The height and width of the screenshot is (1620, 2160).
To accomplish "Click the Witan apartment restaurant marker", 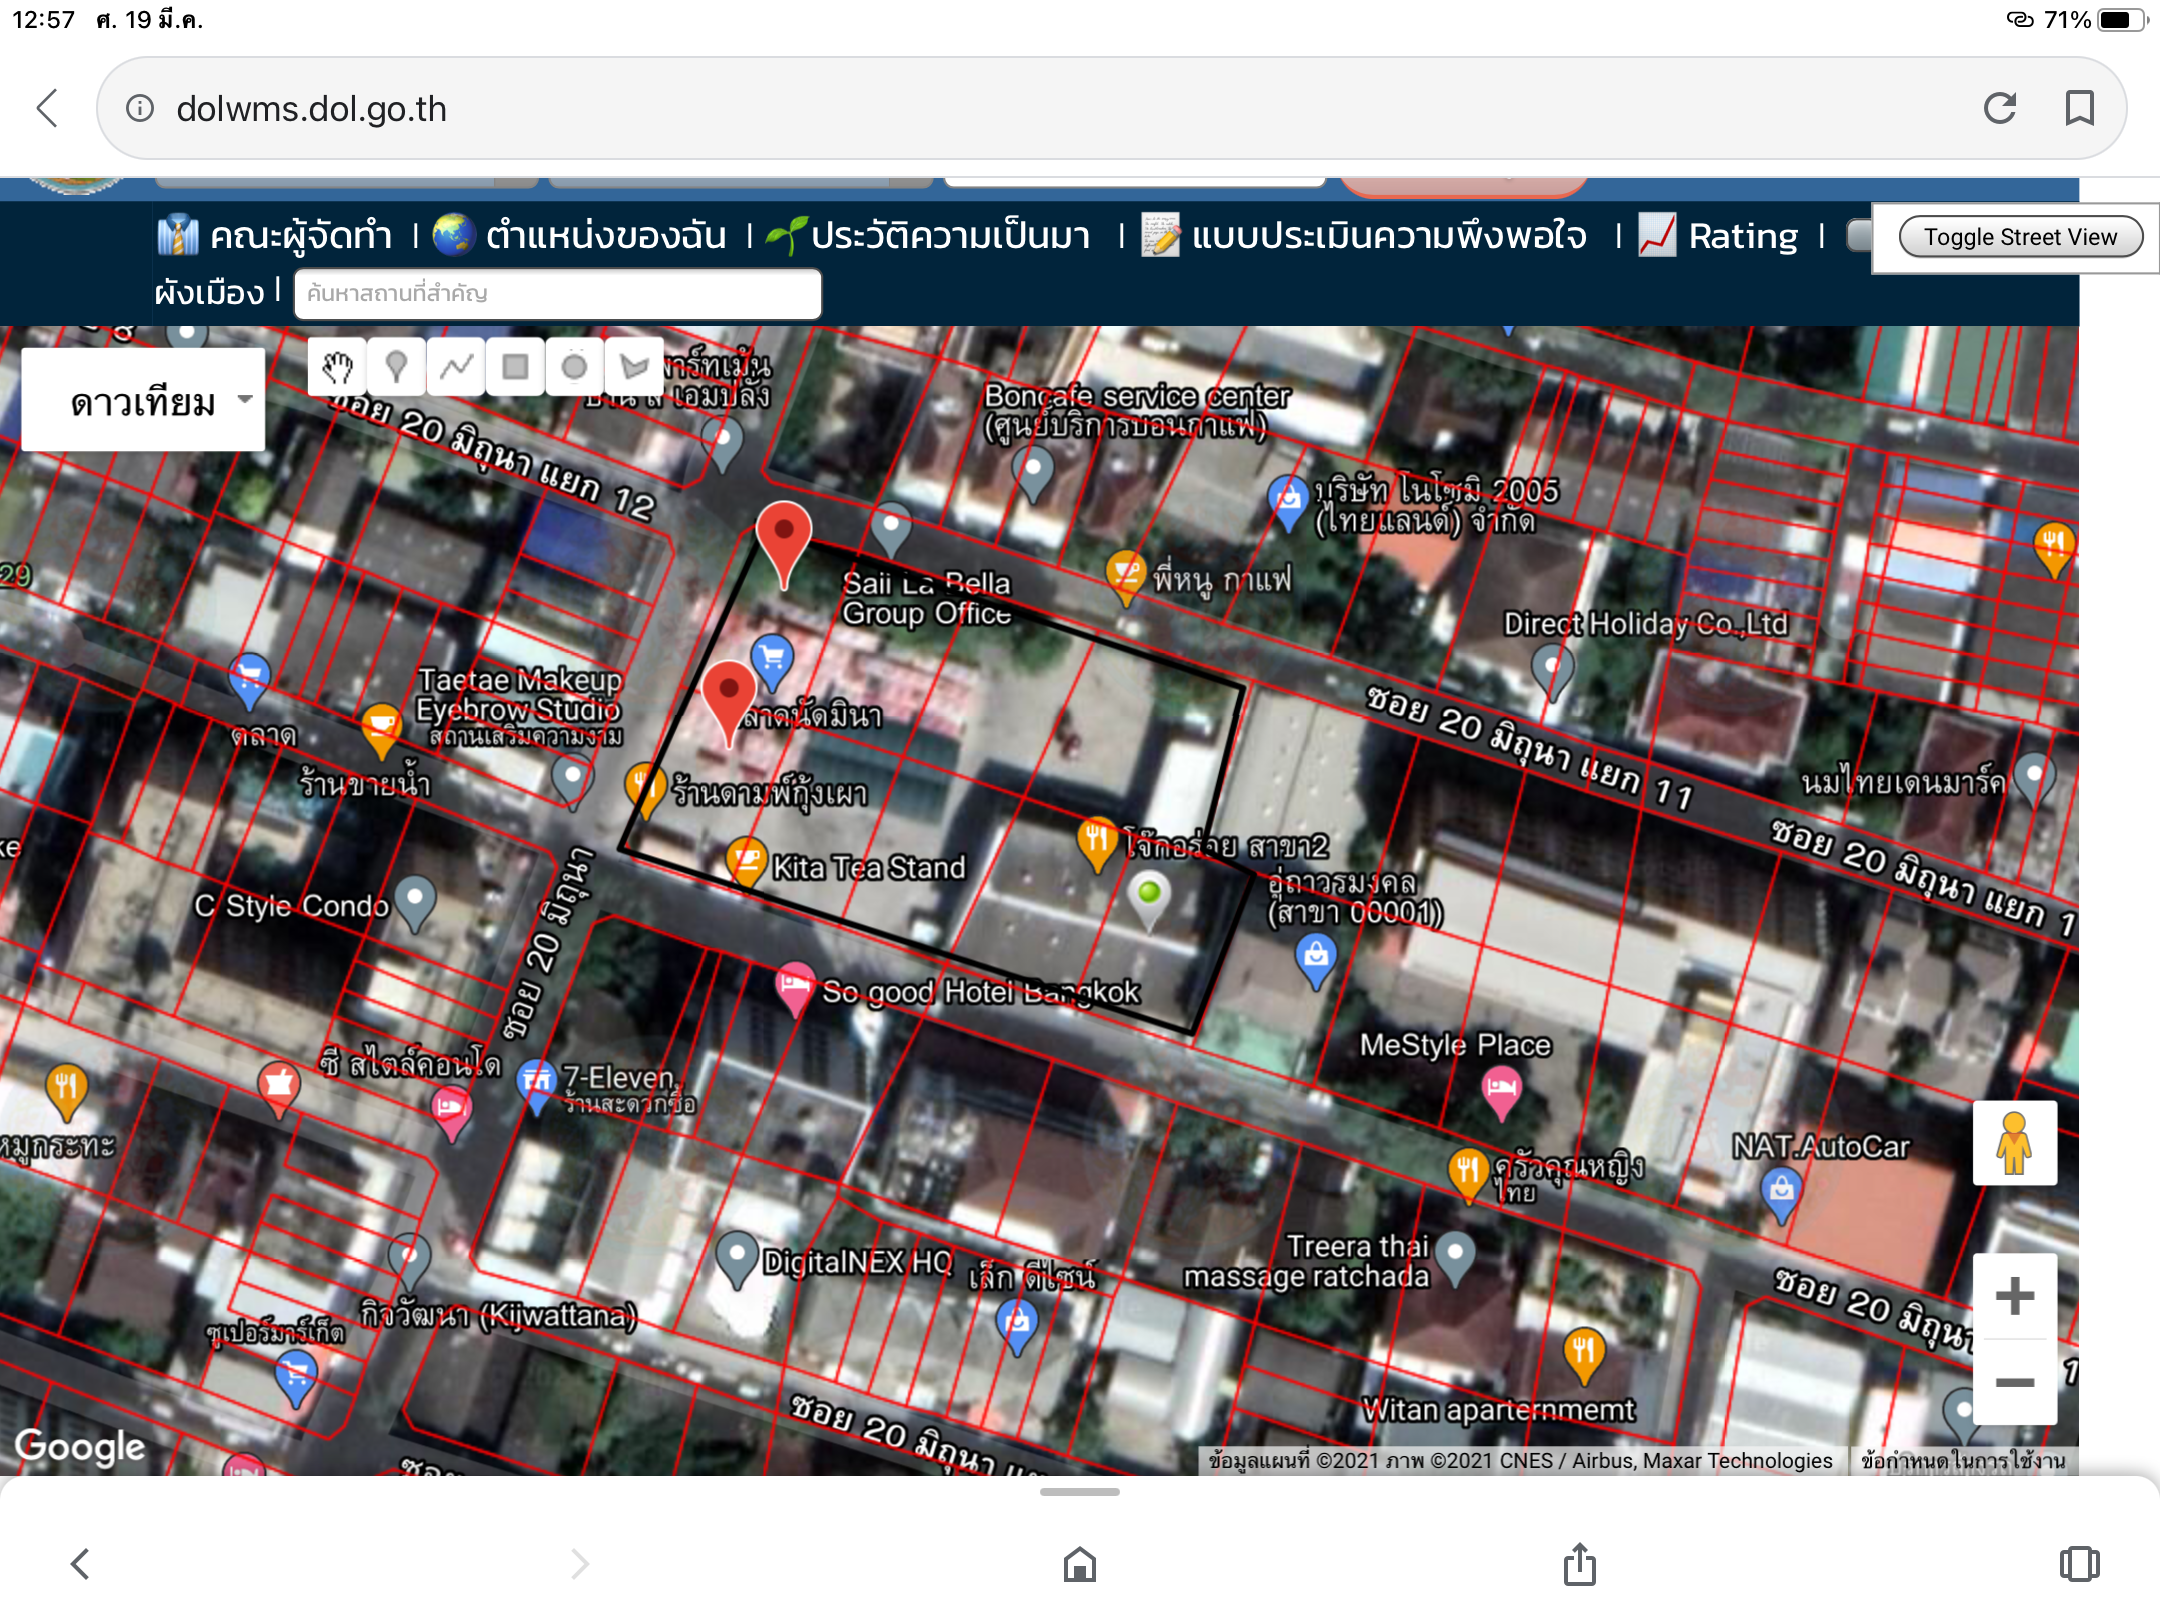I will click(x=1584, y=1356).
